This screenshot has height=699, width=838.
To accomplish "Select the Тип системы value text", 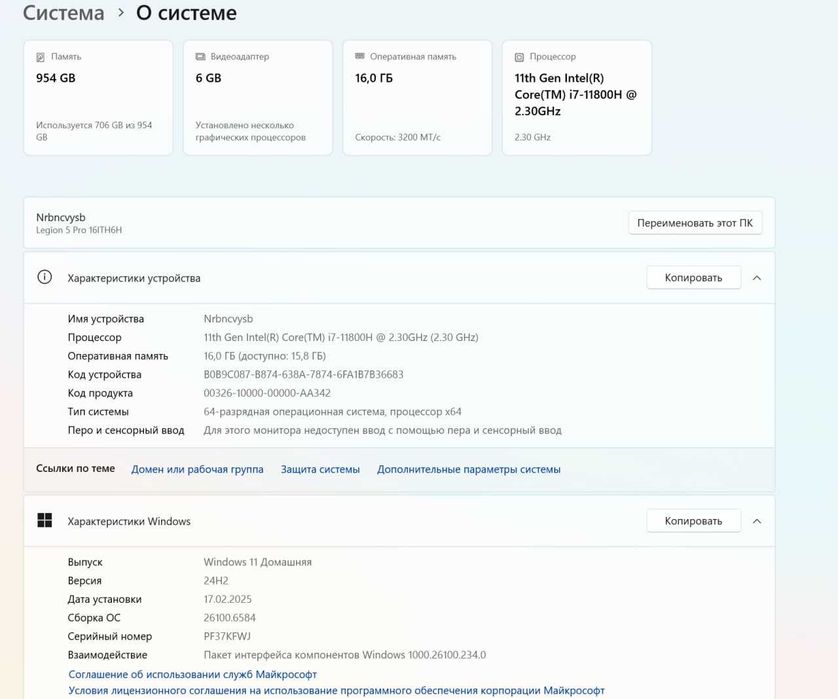I will pyautogui.click(x=332, y=411).
